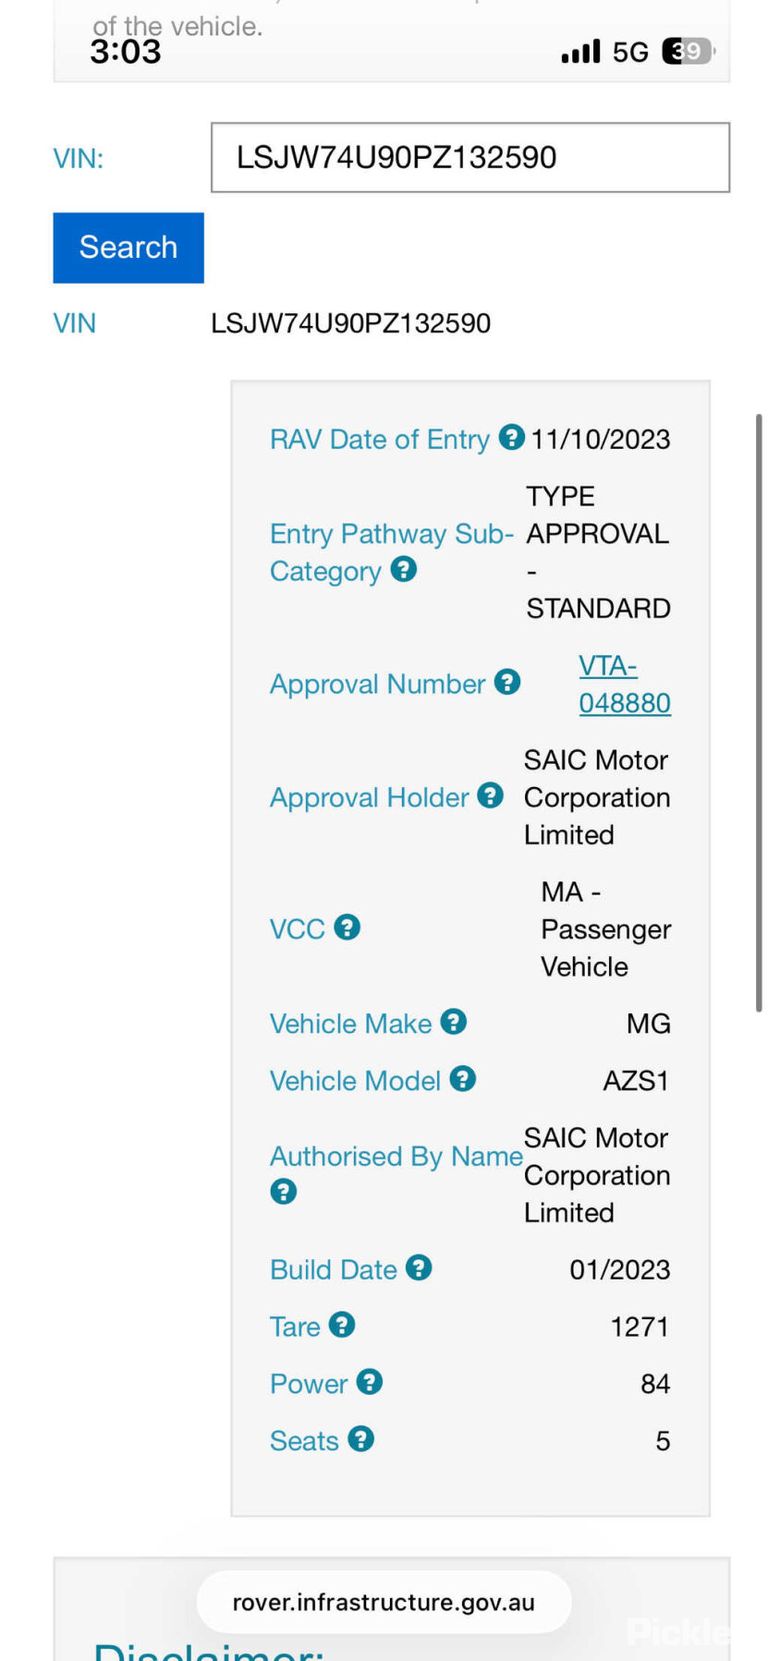Tap the Approval Number help question mark
The height and width of the screenshot is (1661, 768).
coord(507,682)
